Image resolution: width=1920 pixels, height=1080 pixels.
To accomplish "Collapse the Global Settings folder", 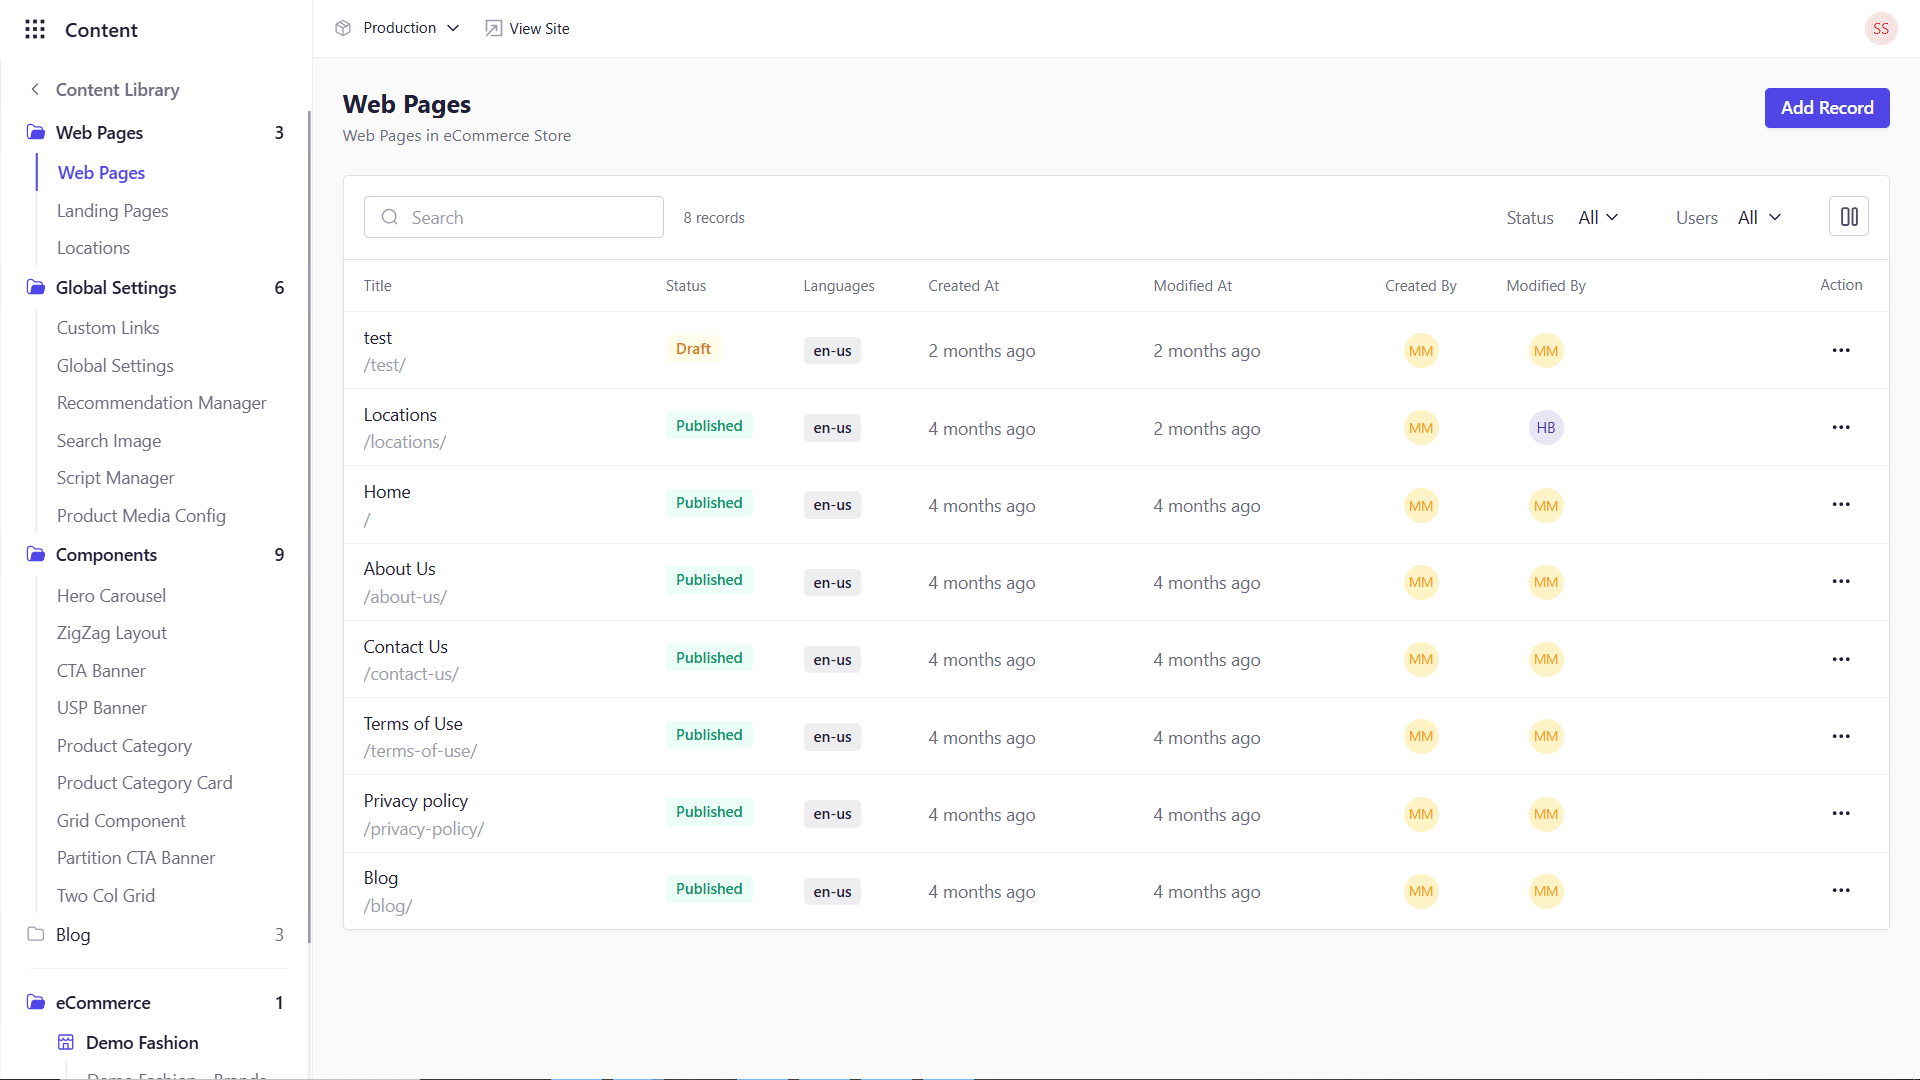I will [116, 288].
